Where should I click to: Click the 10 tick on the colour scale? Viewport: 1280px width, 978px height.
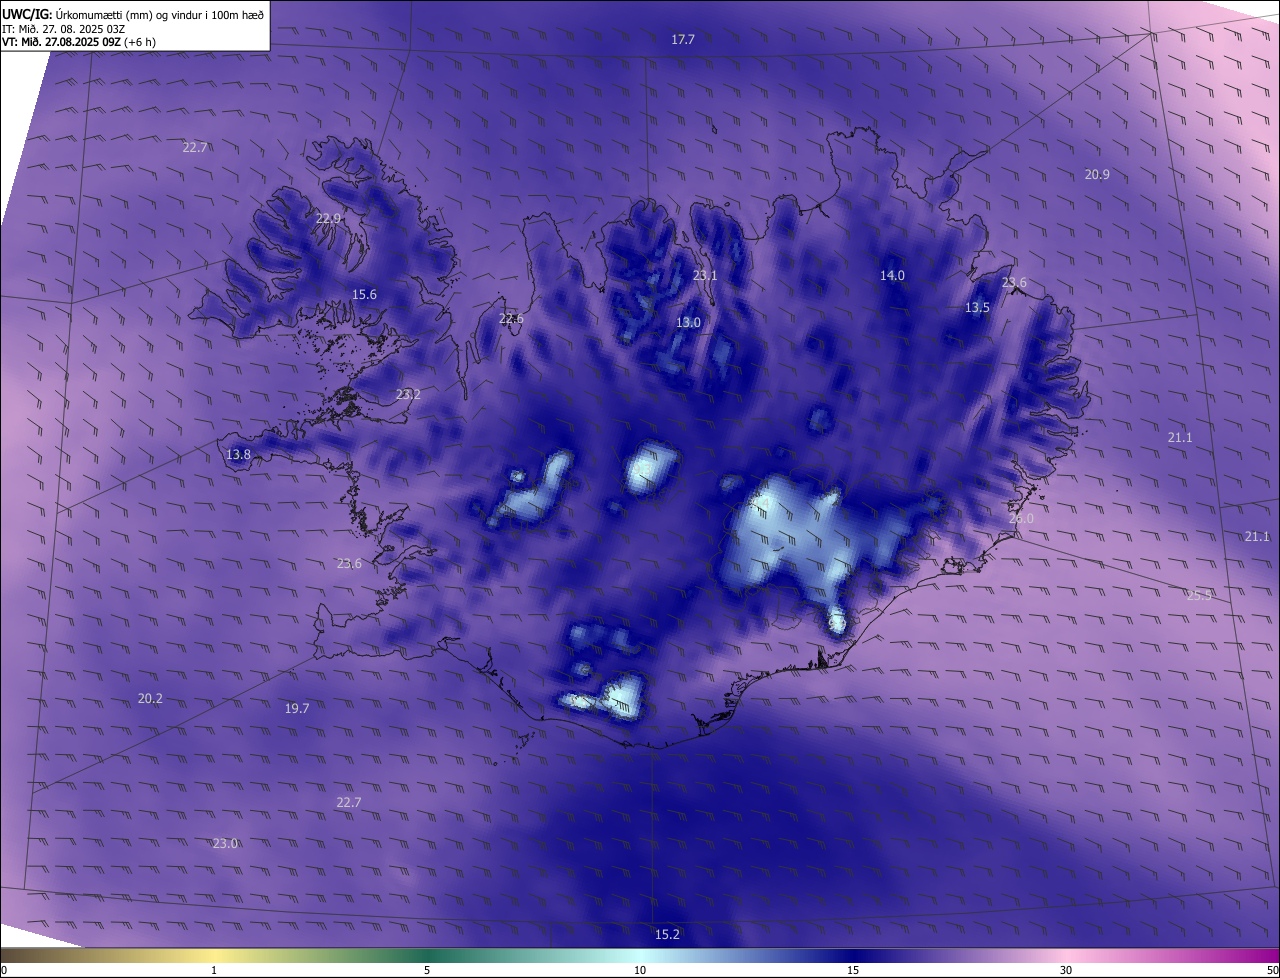[640, 970]
